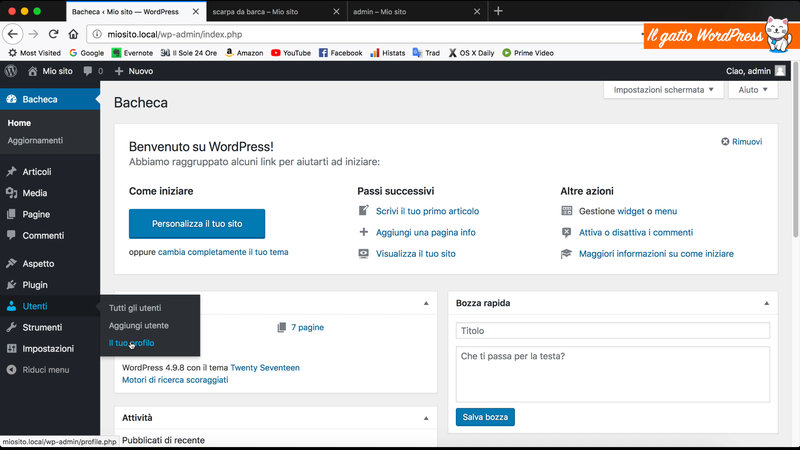Open Aggiornamenti under Bacheca
Image resolution: width=800 pixels, height=450 pixels.
pyautogui.click(x=35, y=140)
